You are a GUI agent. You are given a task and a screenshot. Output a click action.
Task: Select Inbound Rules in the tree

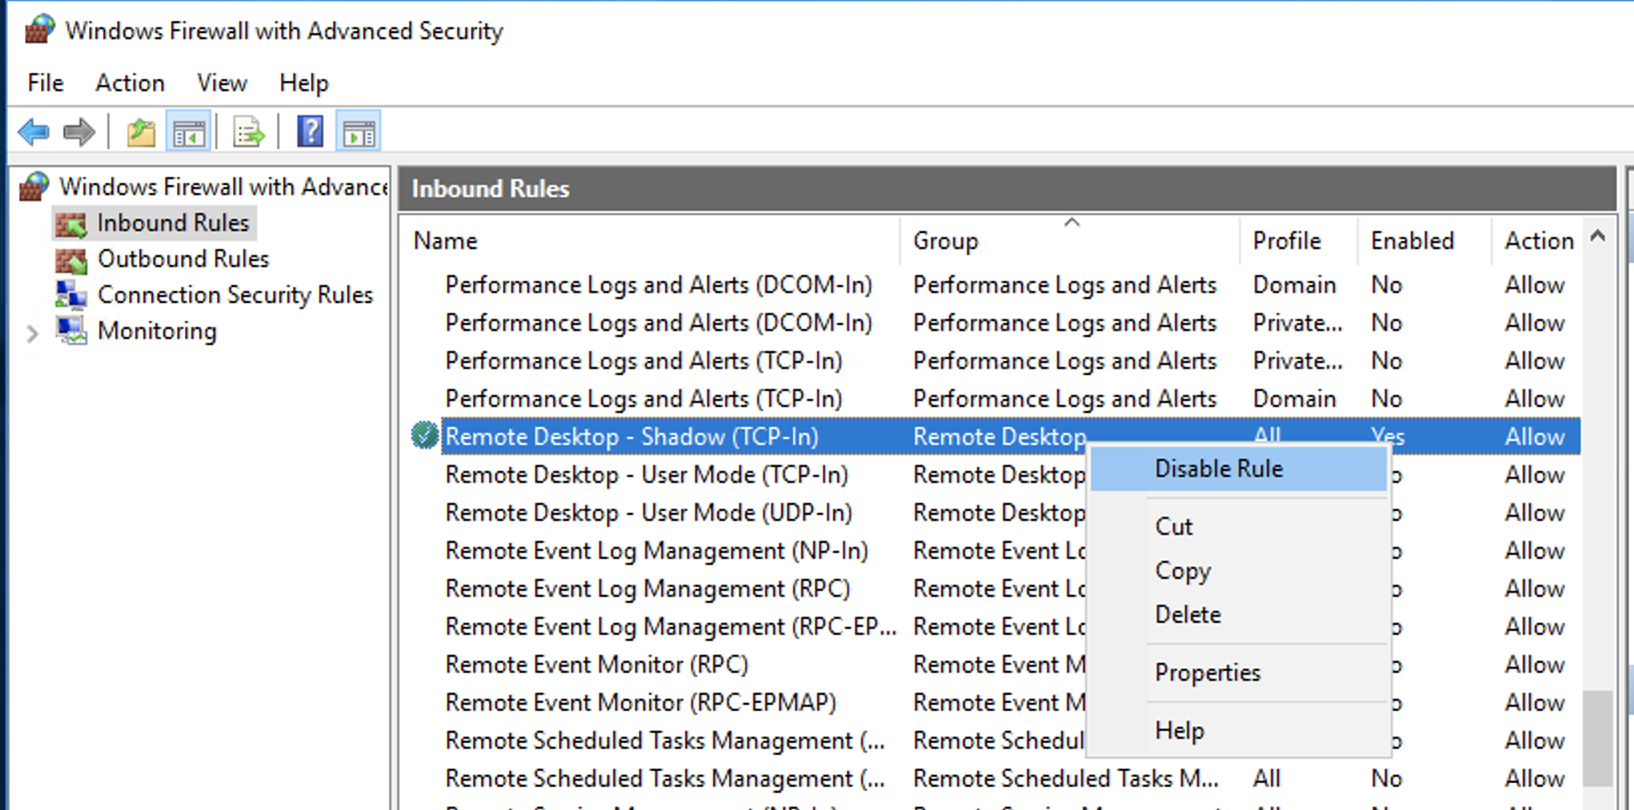pyautogui.click(x=173, y=223)
